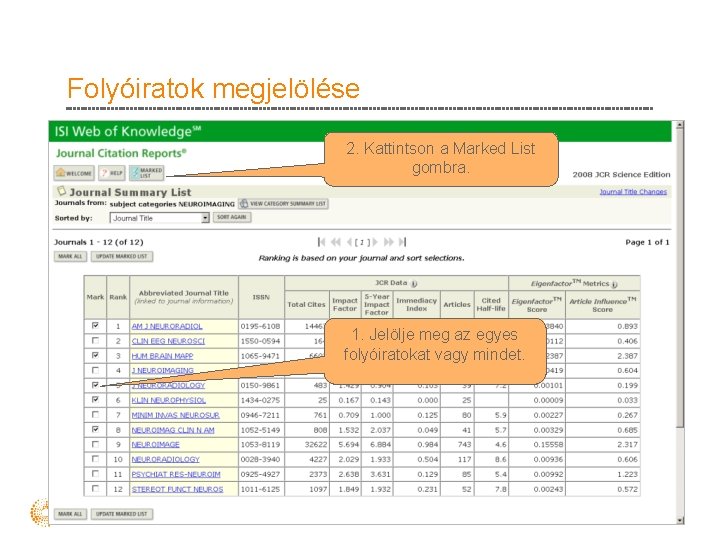The image size is (720, 540).
Task: Click ISSN cell 0946-7211
Action: 260,415
